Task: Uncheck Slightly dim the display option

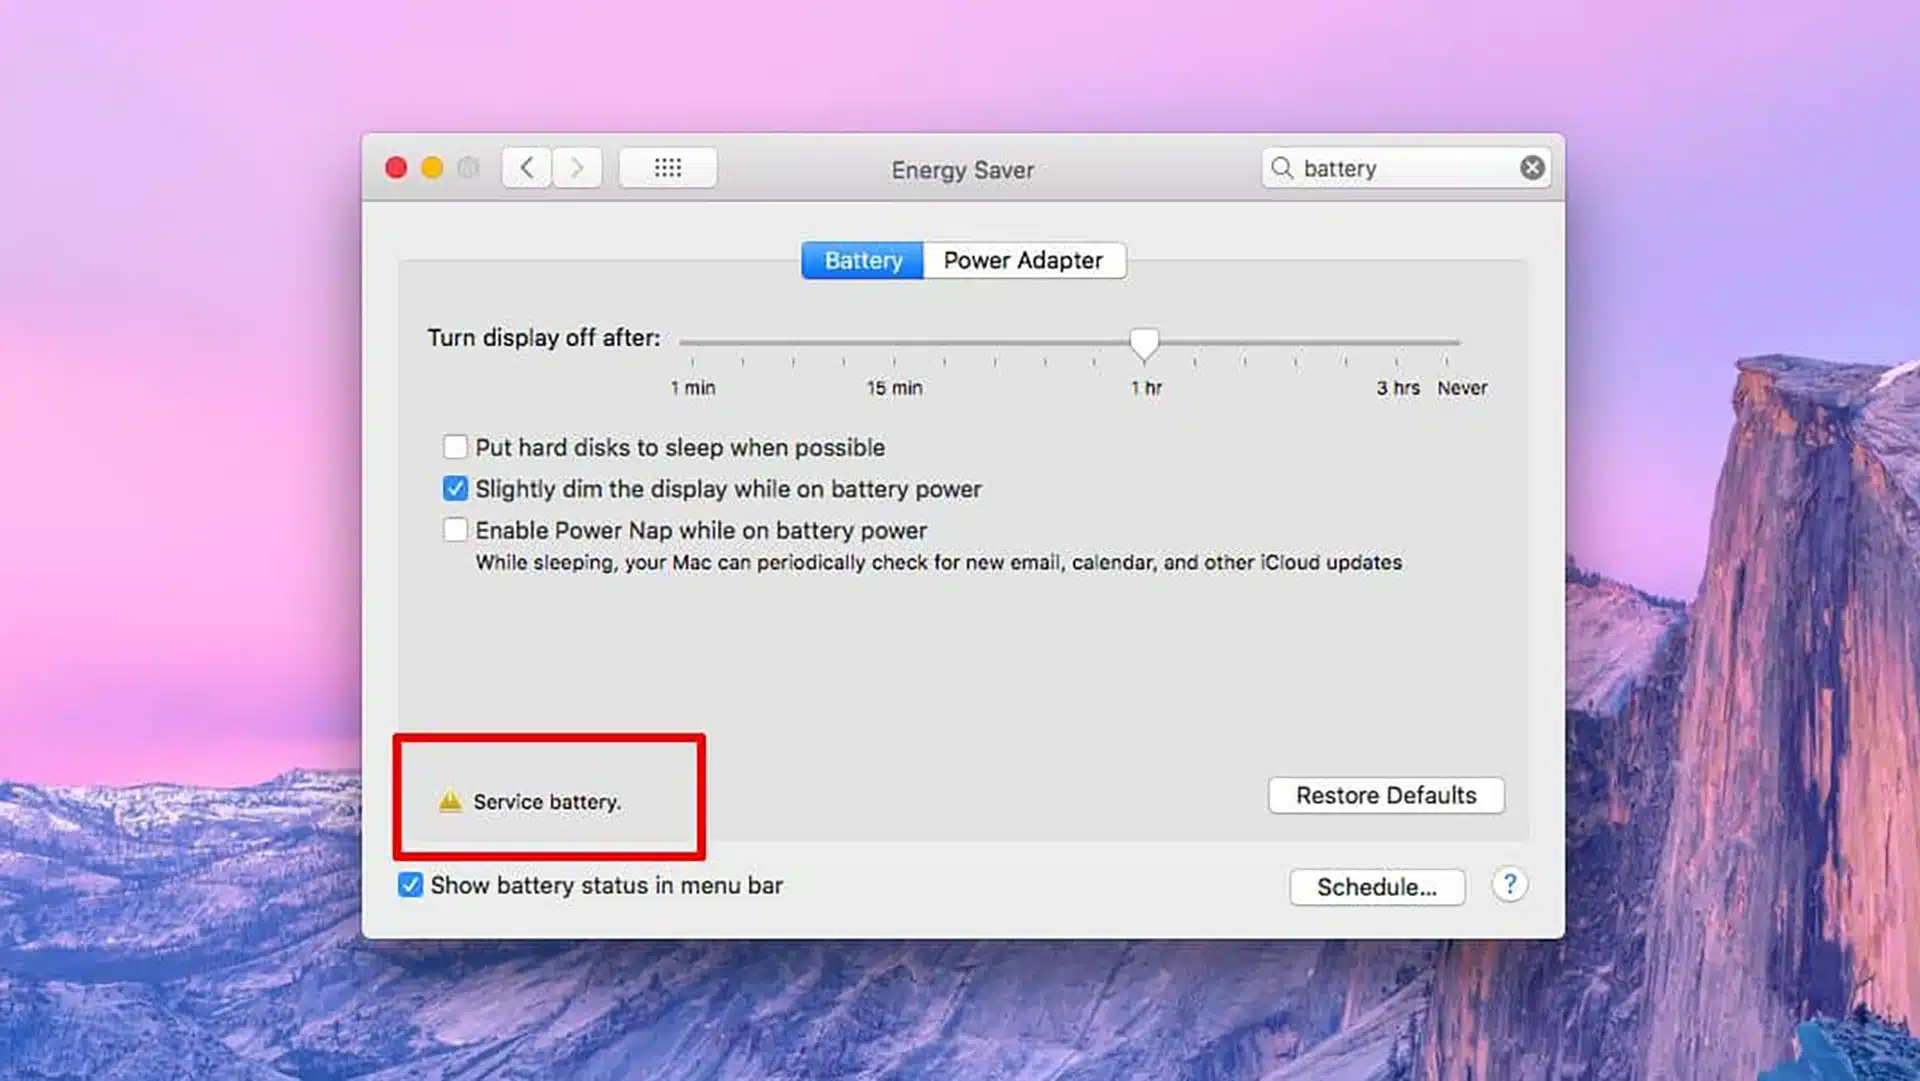Action: 455,489
